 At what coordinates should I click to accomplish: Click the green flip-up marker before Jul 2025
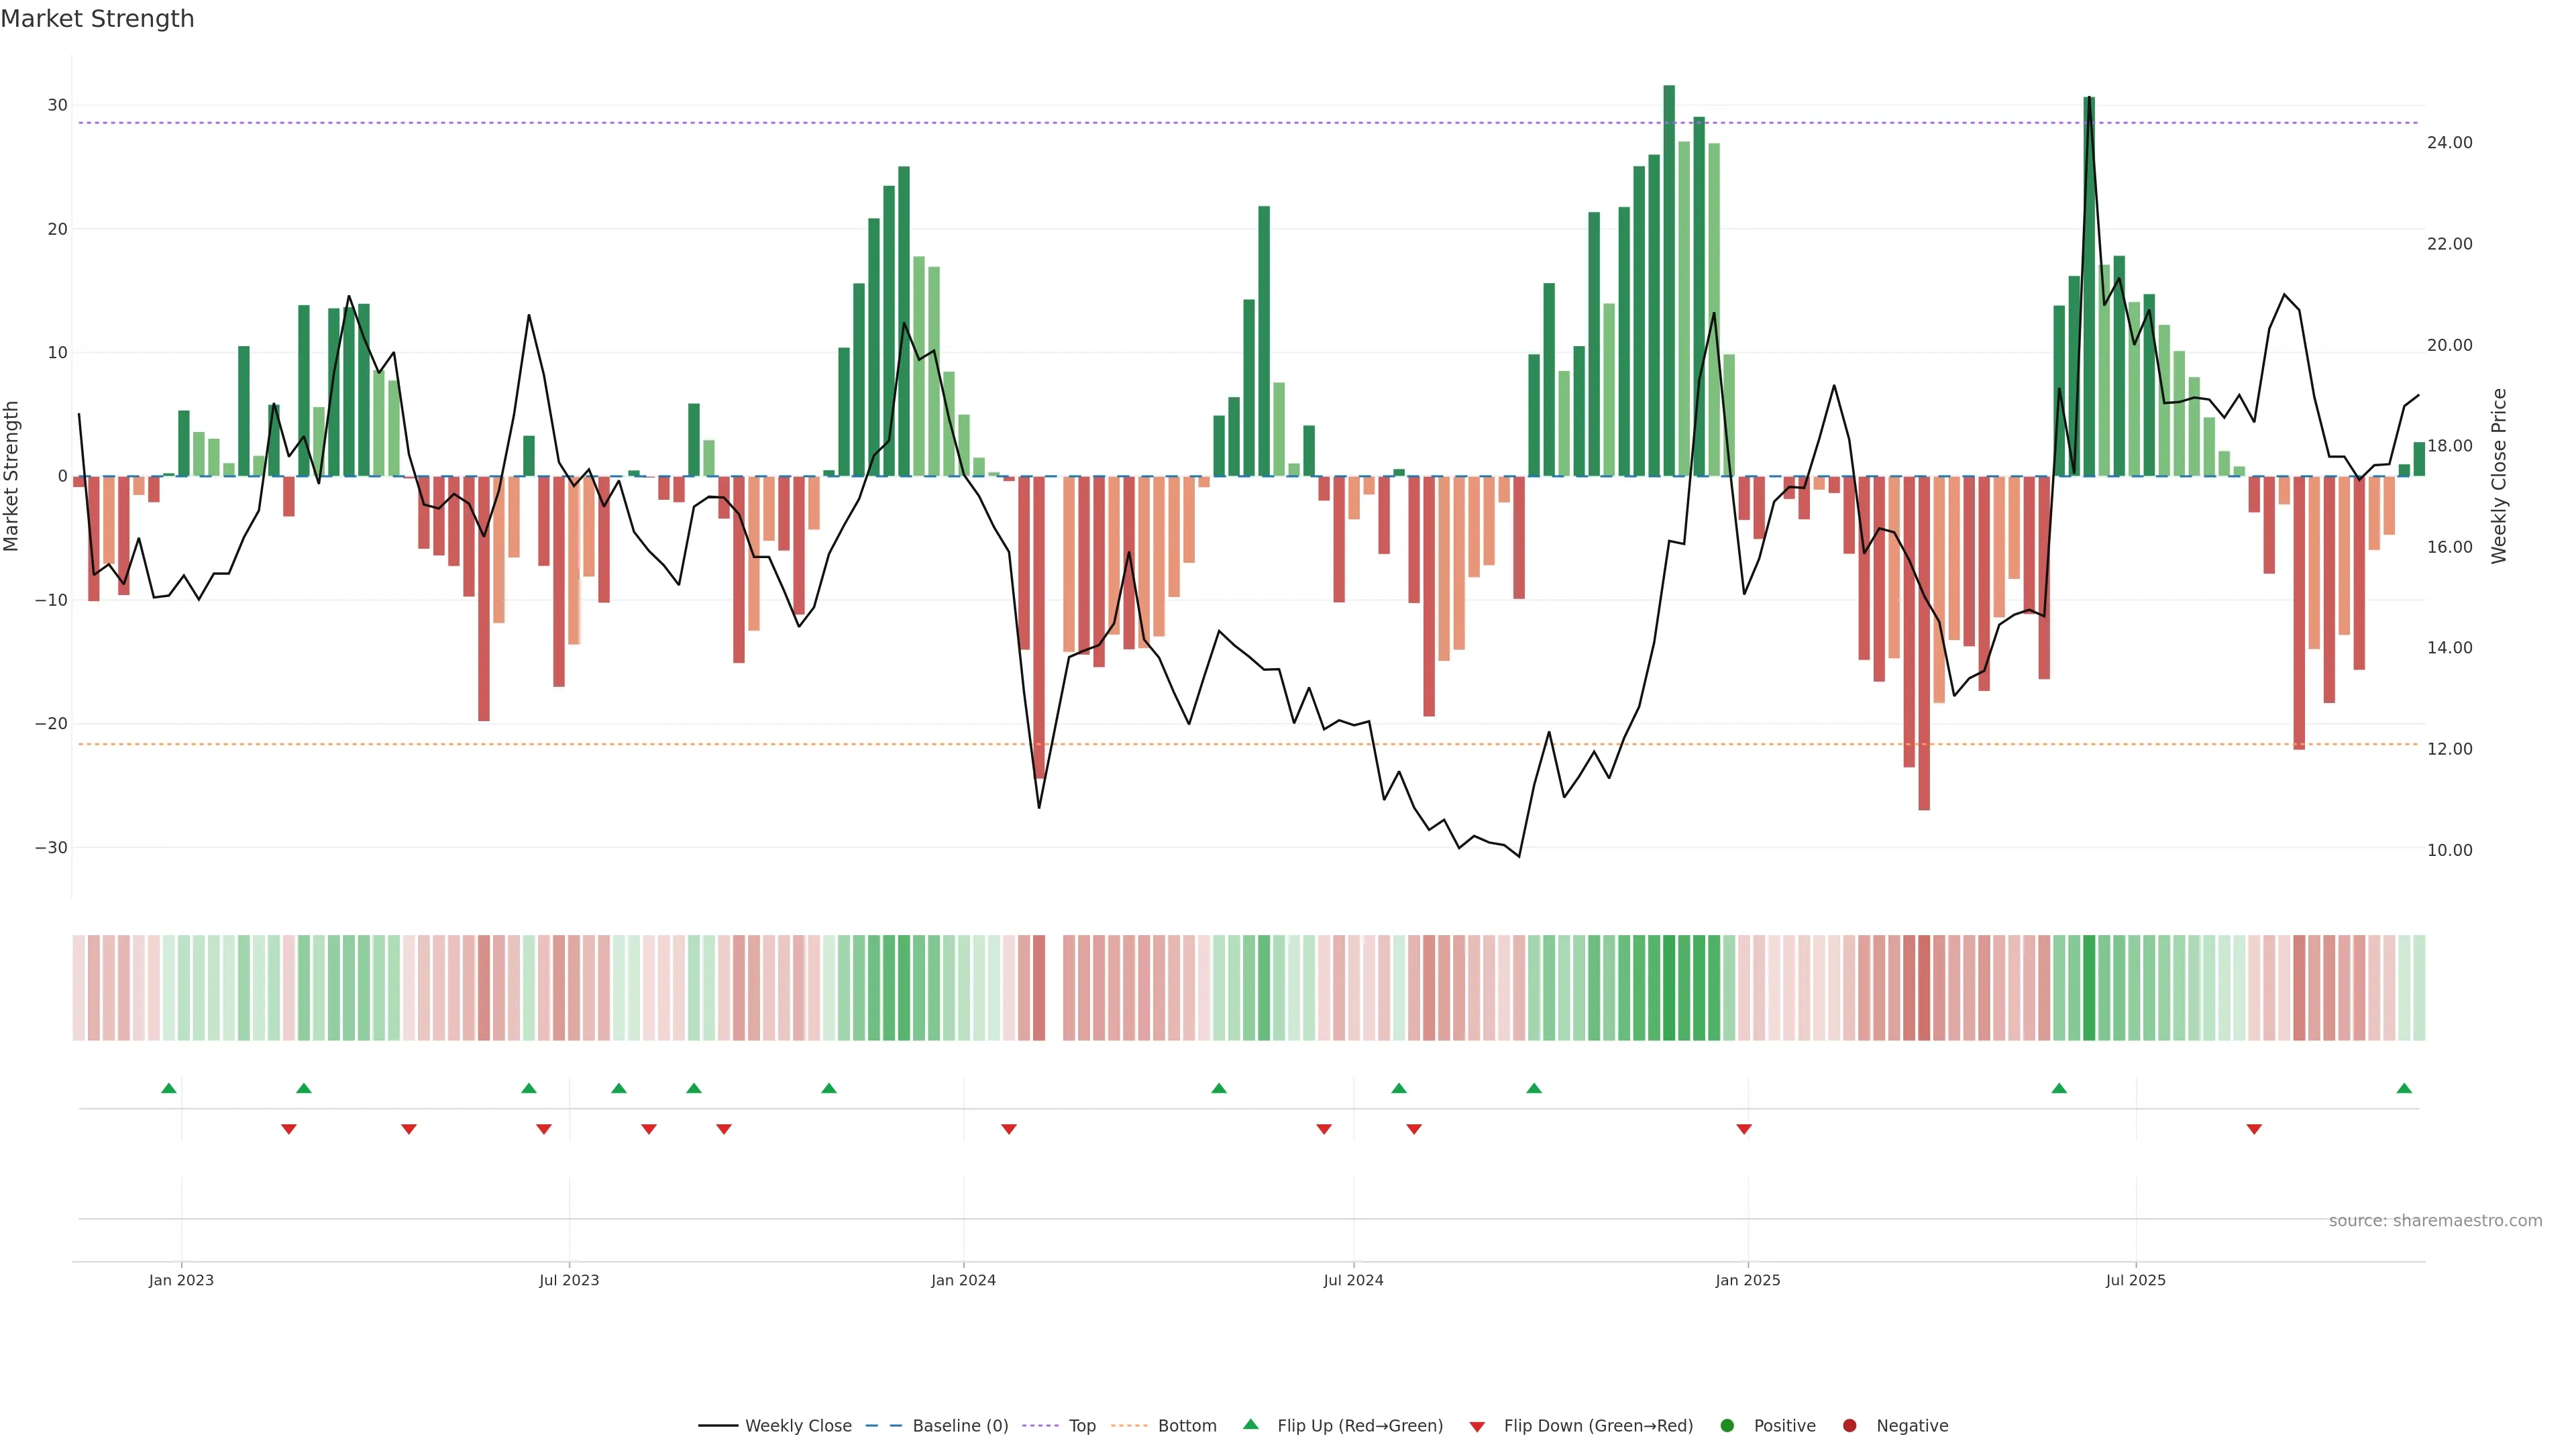(x=2059, y=1088)
